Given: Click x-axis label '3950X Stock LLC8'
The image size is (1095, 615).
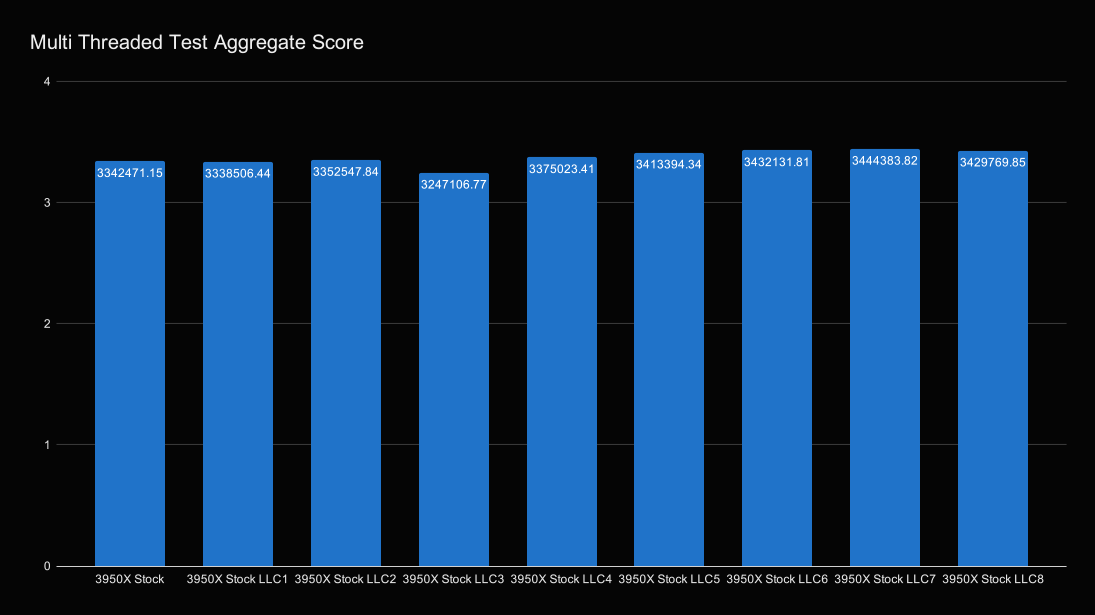Looking at the screenshot, I should tap(993, 579).
